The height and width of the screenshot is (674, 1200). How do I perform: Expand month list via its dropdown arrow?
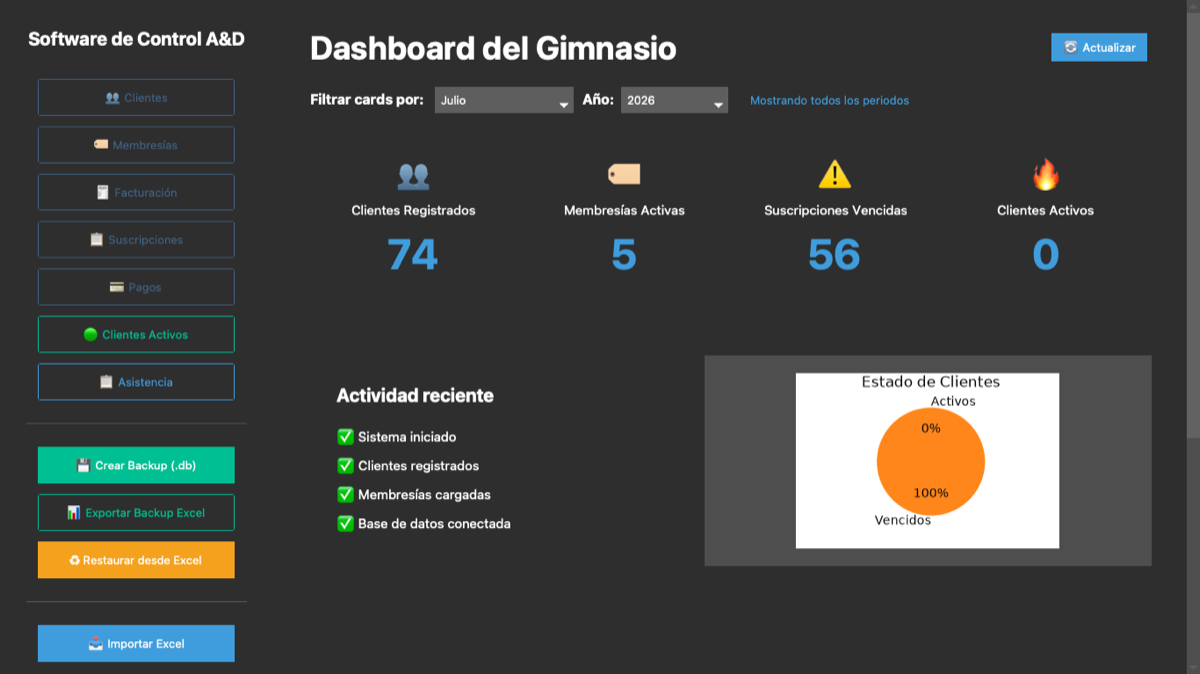pos(564,102)
